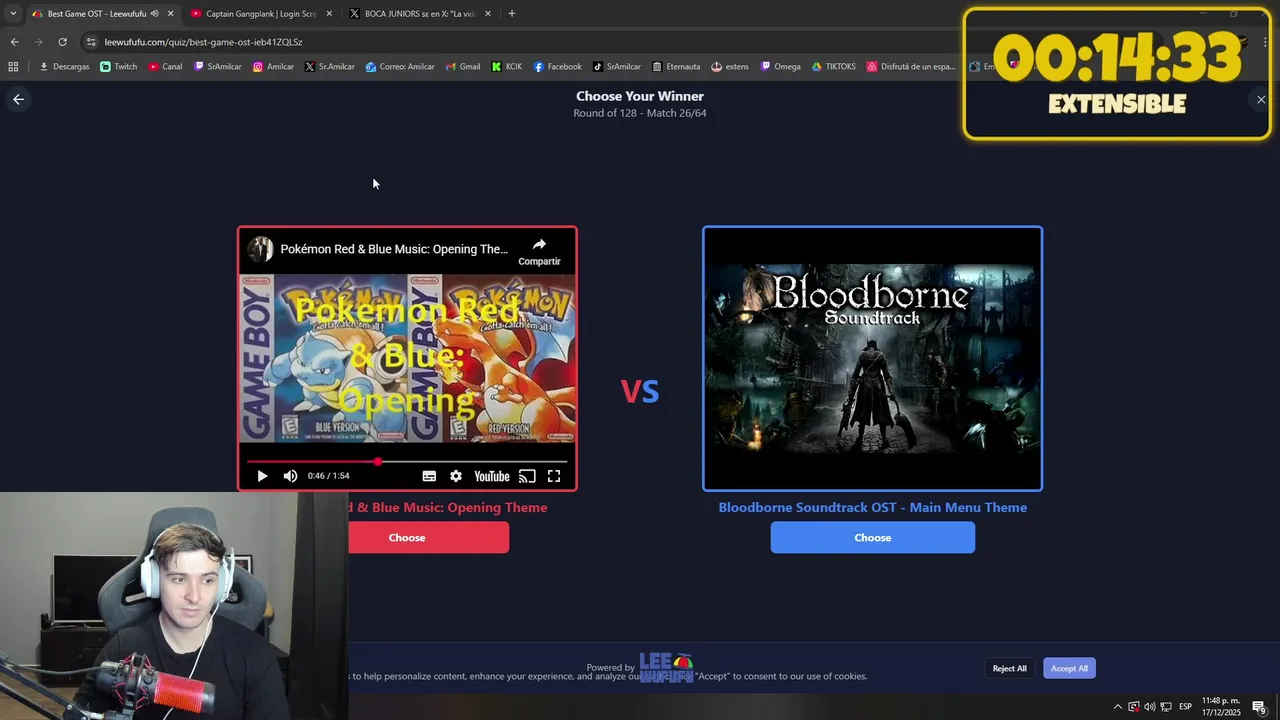The image size is (1280, 720).
Task: View site information icon in address bar
Action: tap(91, 42)
